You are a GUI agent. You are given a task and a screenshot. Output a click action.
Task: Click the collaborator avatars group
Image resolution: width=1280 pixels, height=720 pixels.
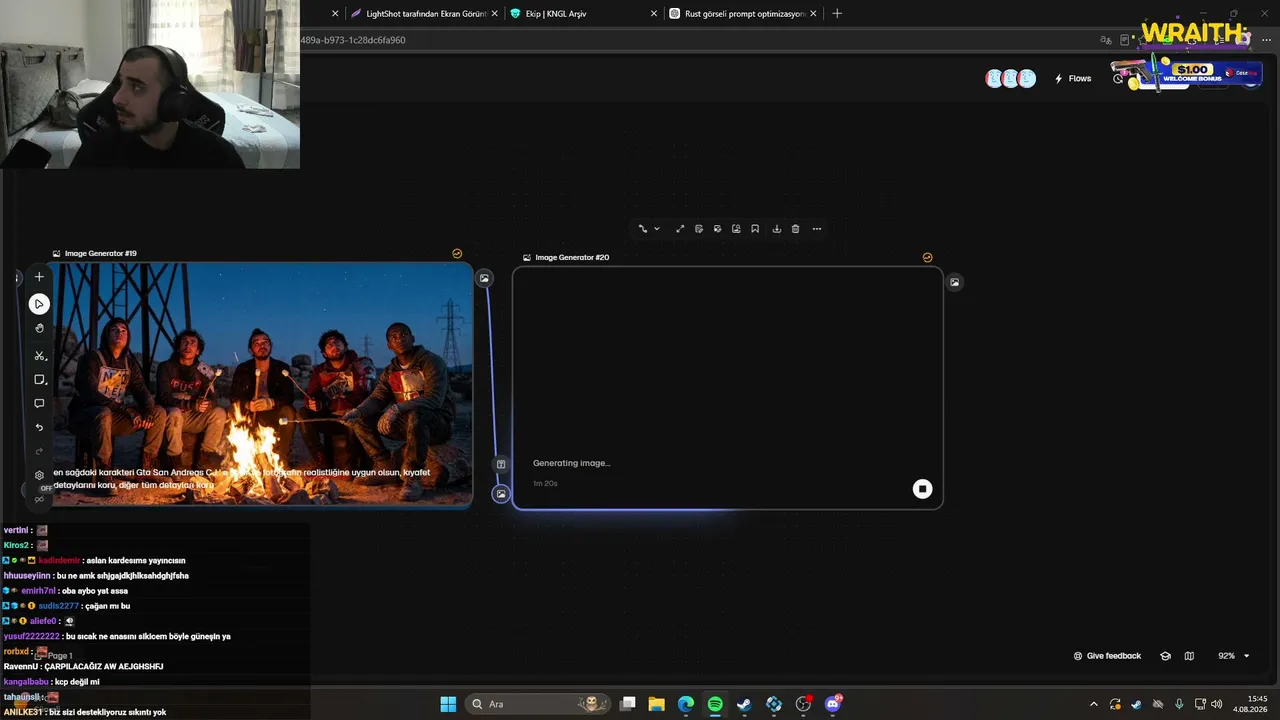tap(1011, 79)
